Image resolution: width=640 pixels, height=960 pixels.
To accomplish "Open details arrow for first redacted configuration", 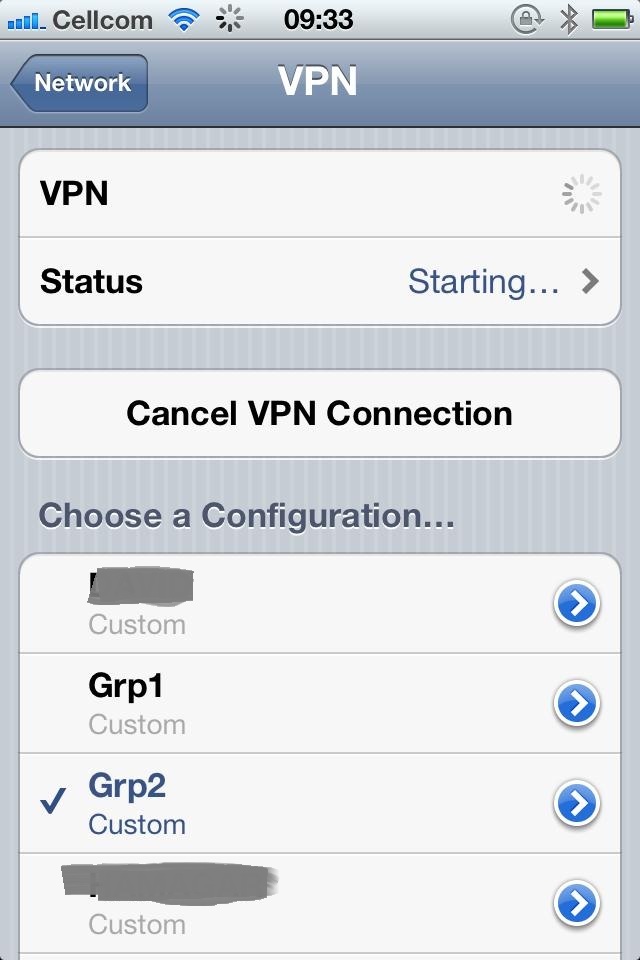I will click(x=576, y=603).
